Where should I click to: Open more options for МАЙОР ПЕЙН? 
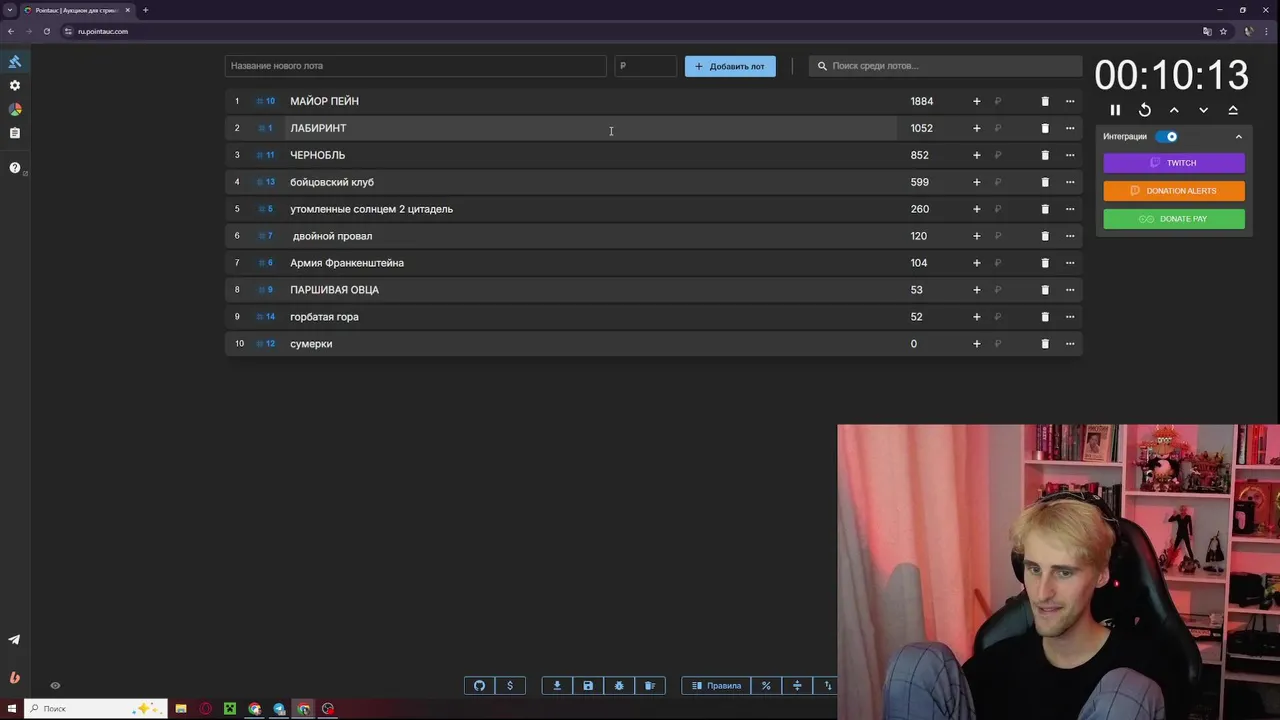(x=1070, y=101)
